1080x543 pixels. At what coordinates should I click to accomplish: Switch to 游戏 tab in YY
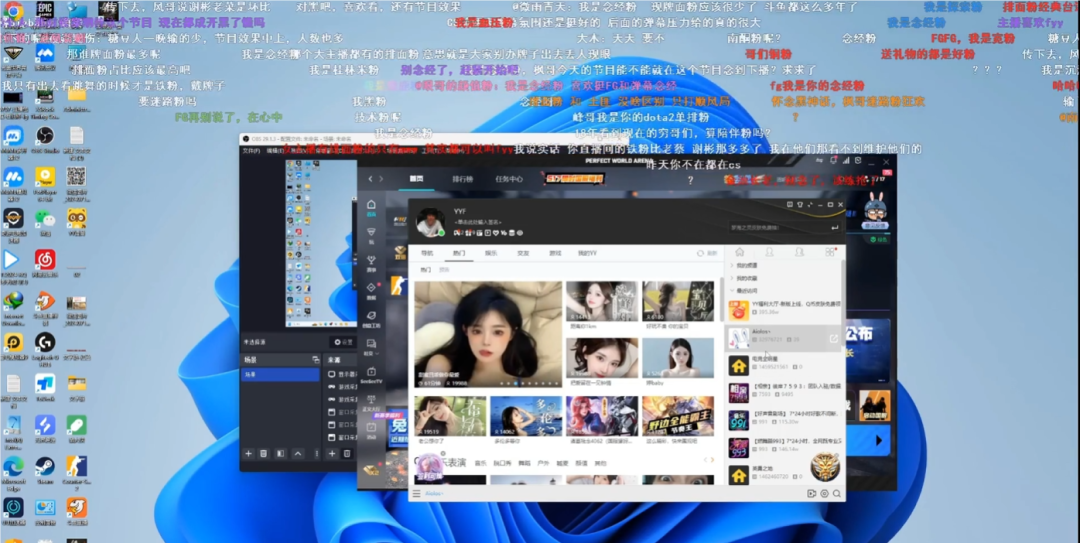(x=555, y=254)
